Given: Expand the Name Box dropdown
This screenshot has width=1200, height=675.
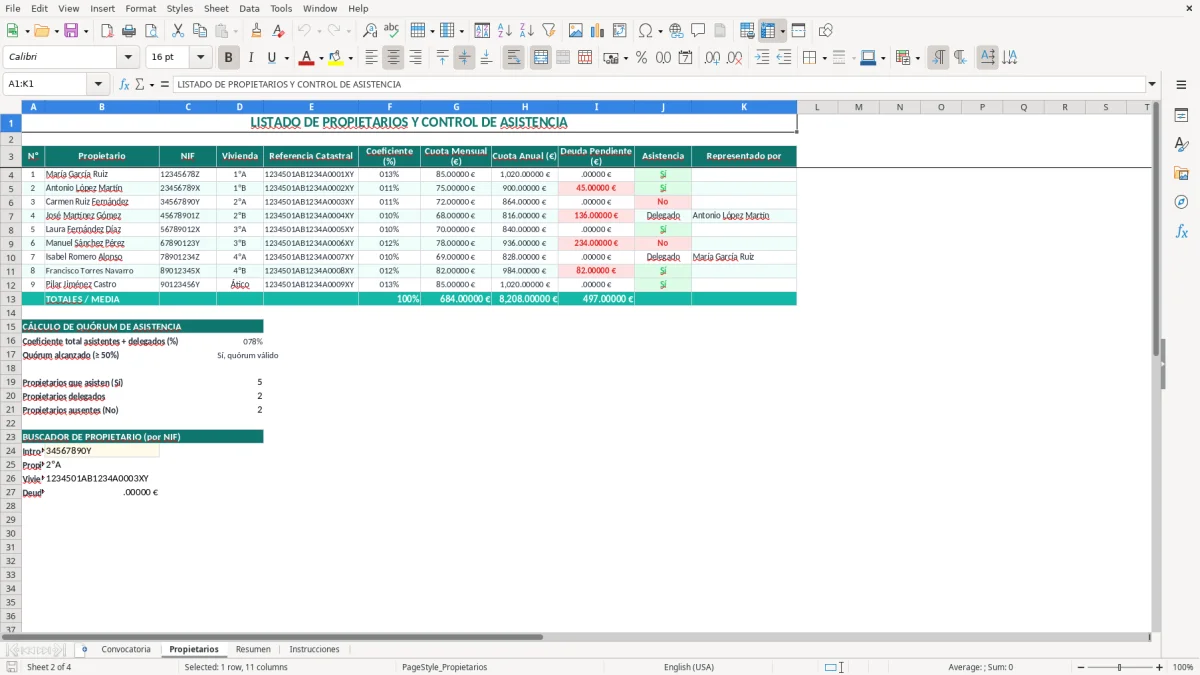Looking at the screenshot, I should click(x=98, y=84).
